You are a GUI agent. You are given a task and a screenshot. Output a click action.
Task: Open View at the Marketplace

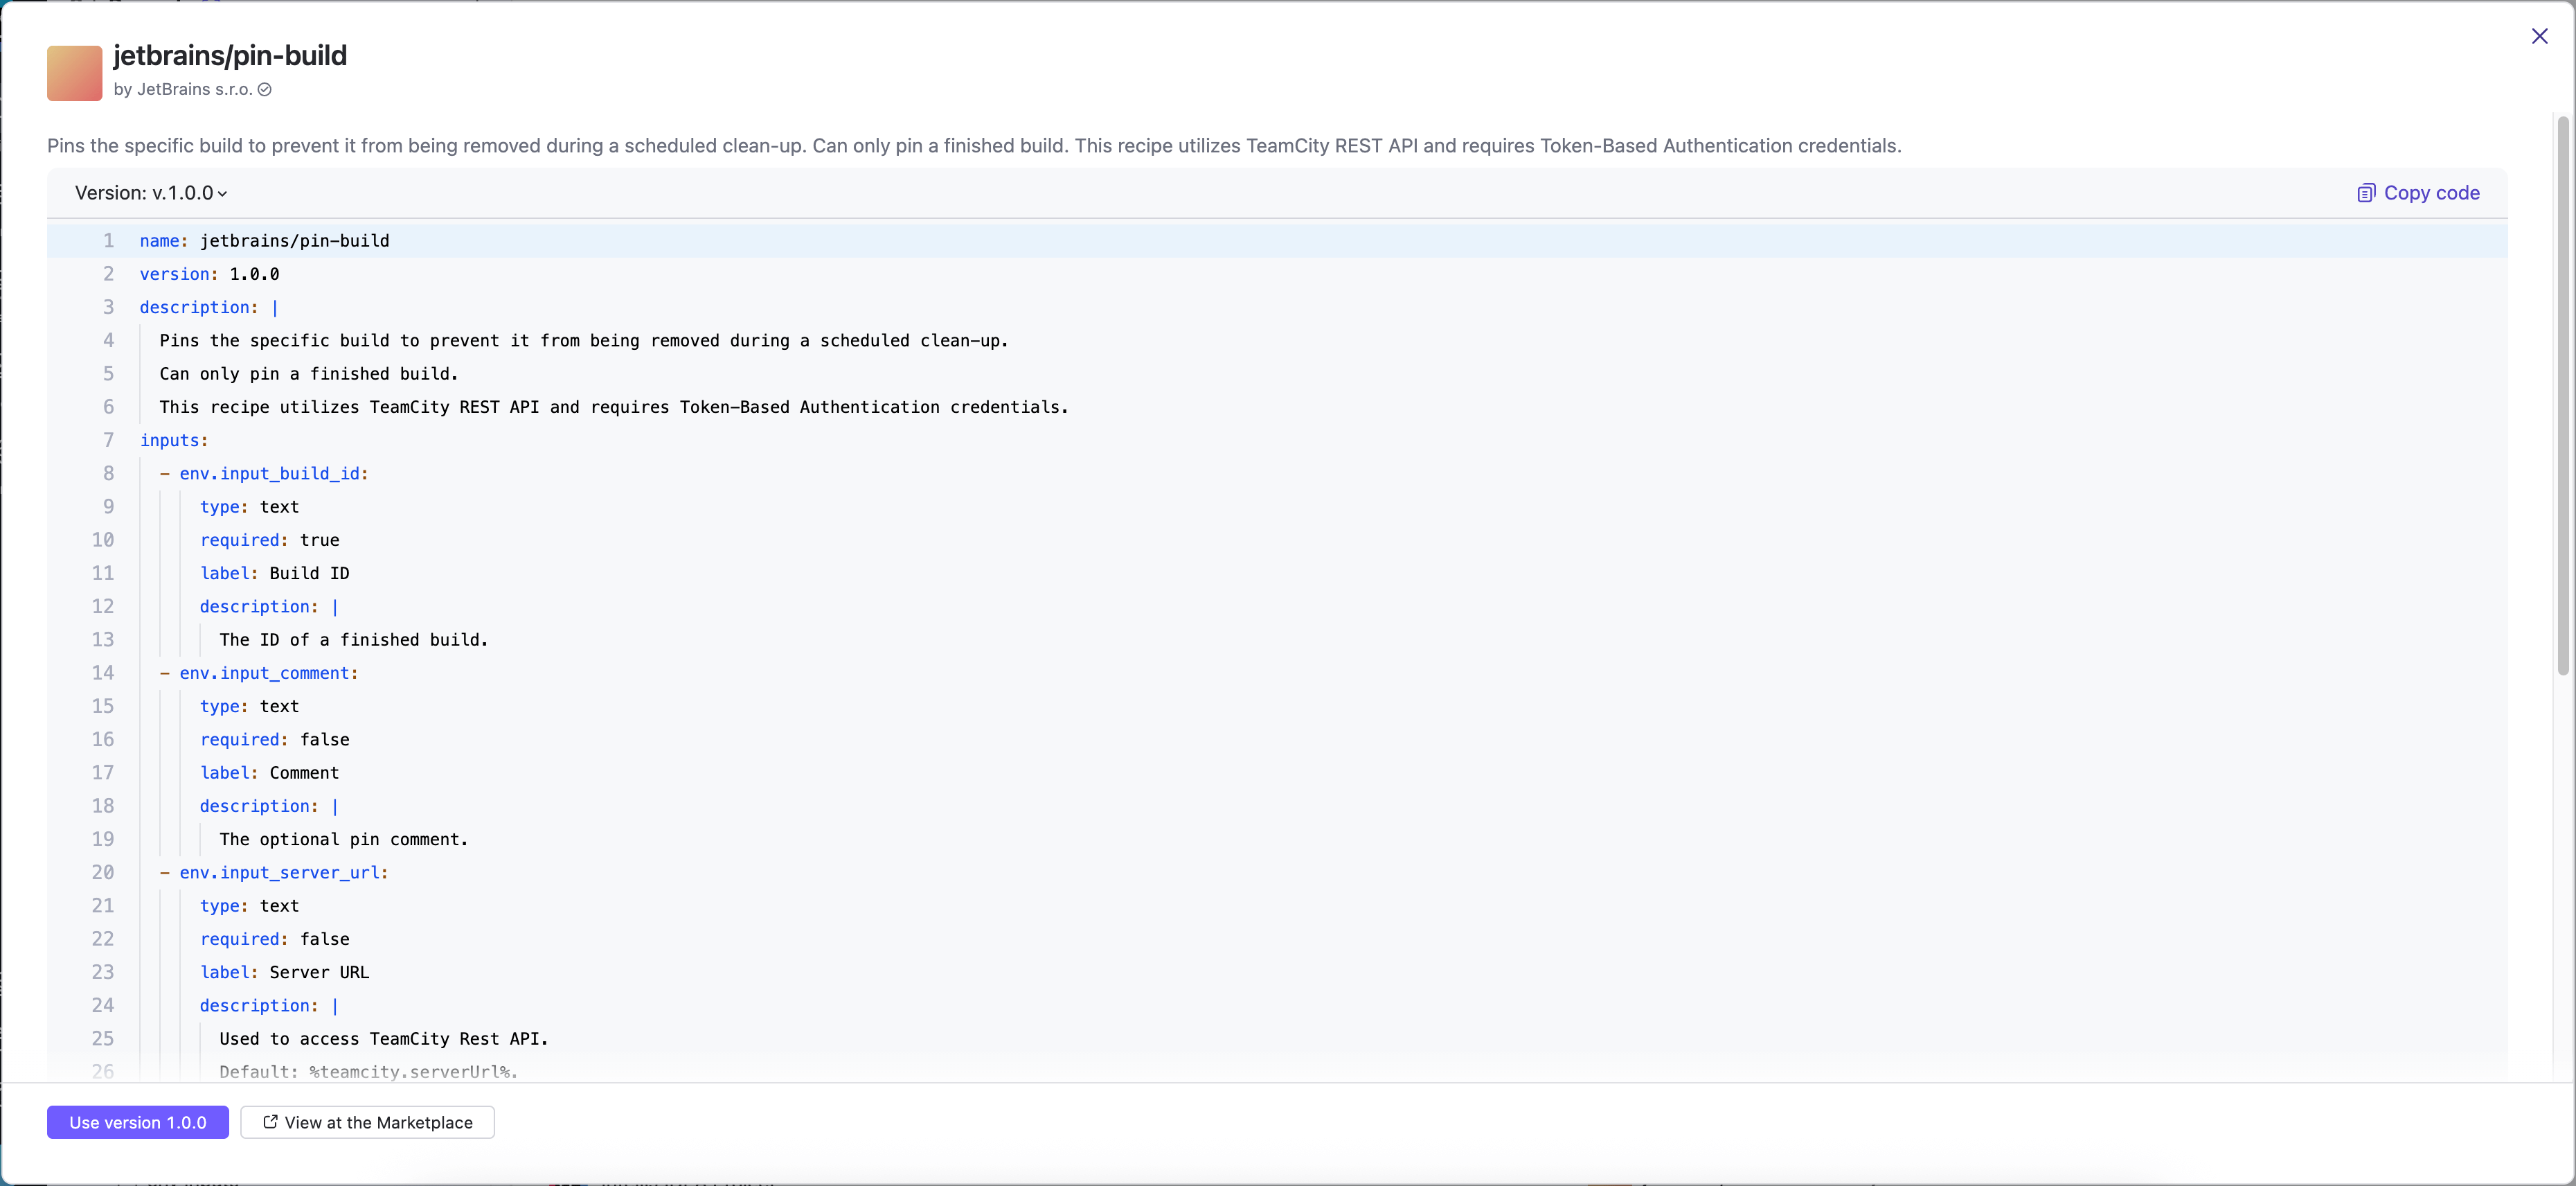coord(367,1122)
